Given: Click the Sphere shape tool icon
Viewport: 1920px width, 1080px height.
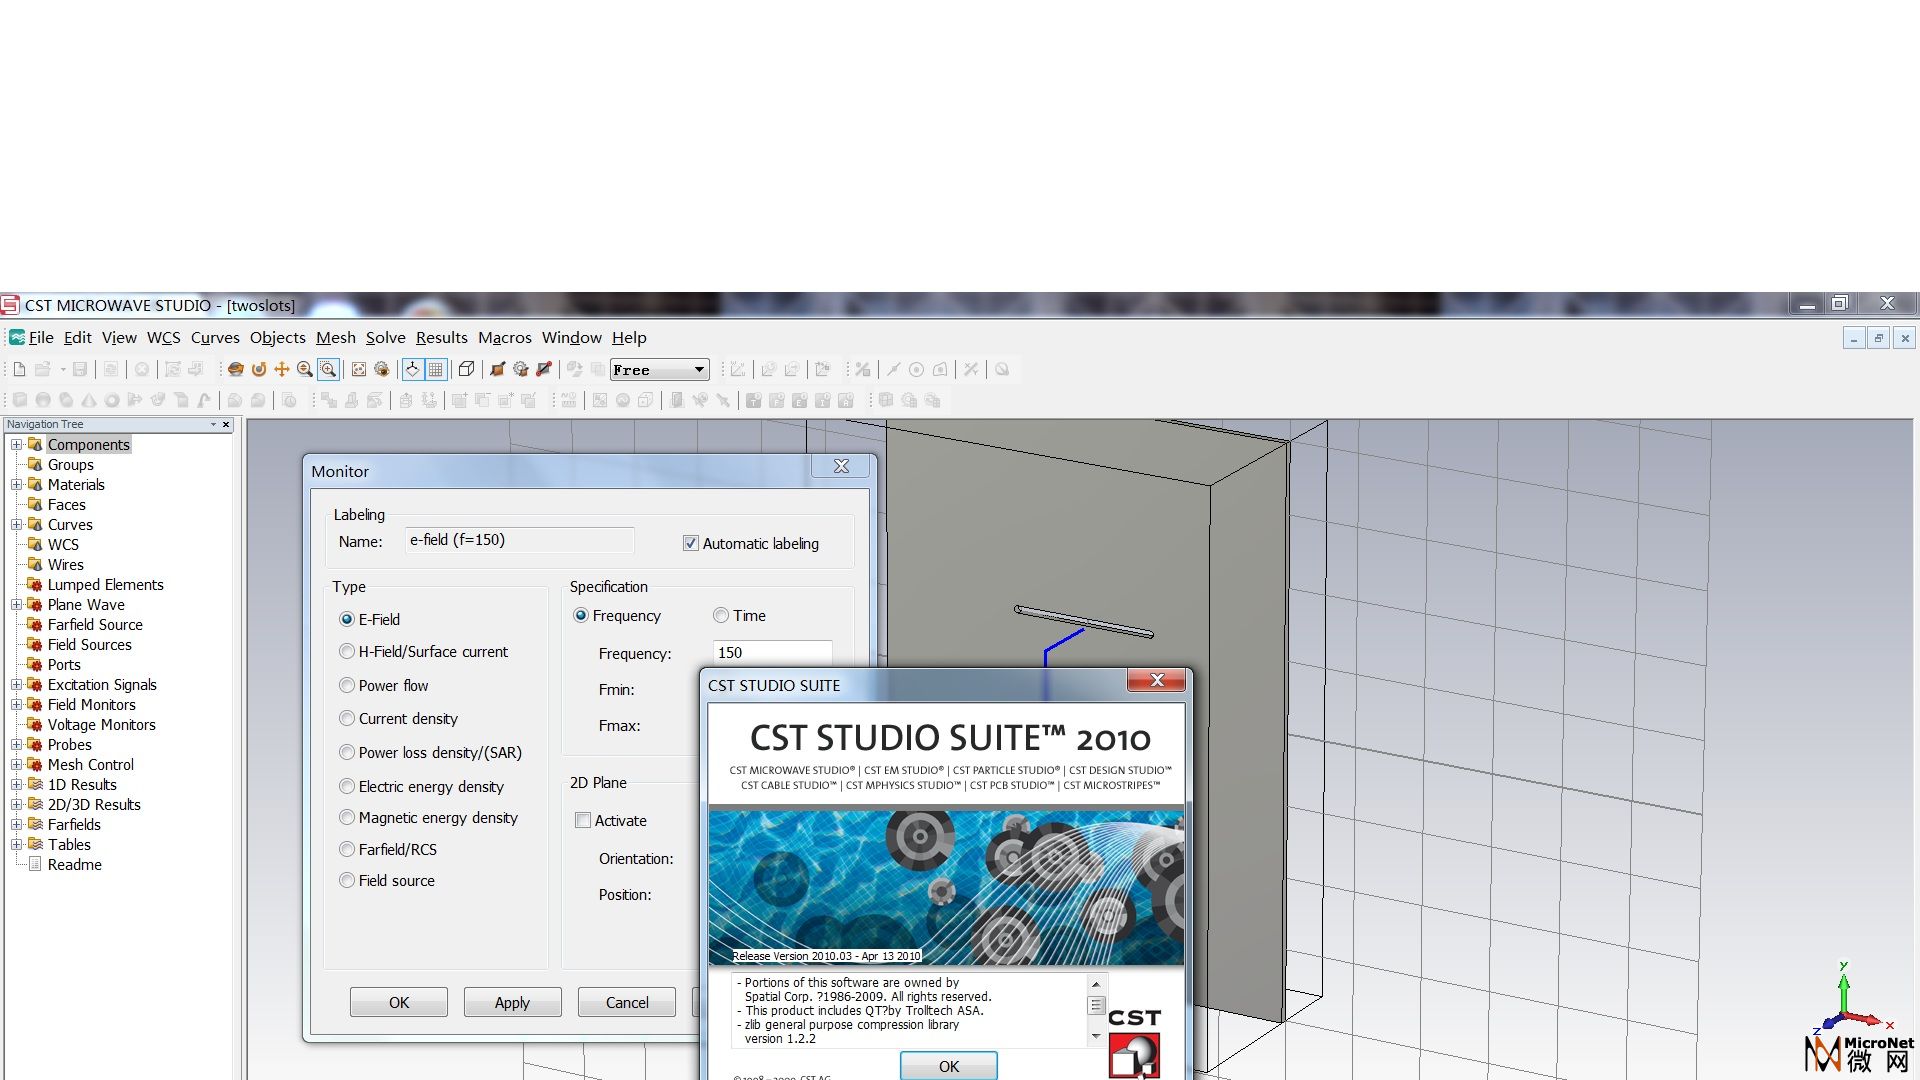Looking at the screenshot, I should [43, 400].
